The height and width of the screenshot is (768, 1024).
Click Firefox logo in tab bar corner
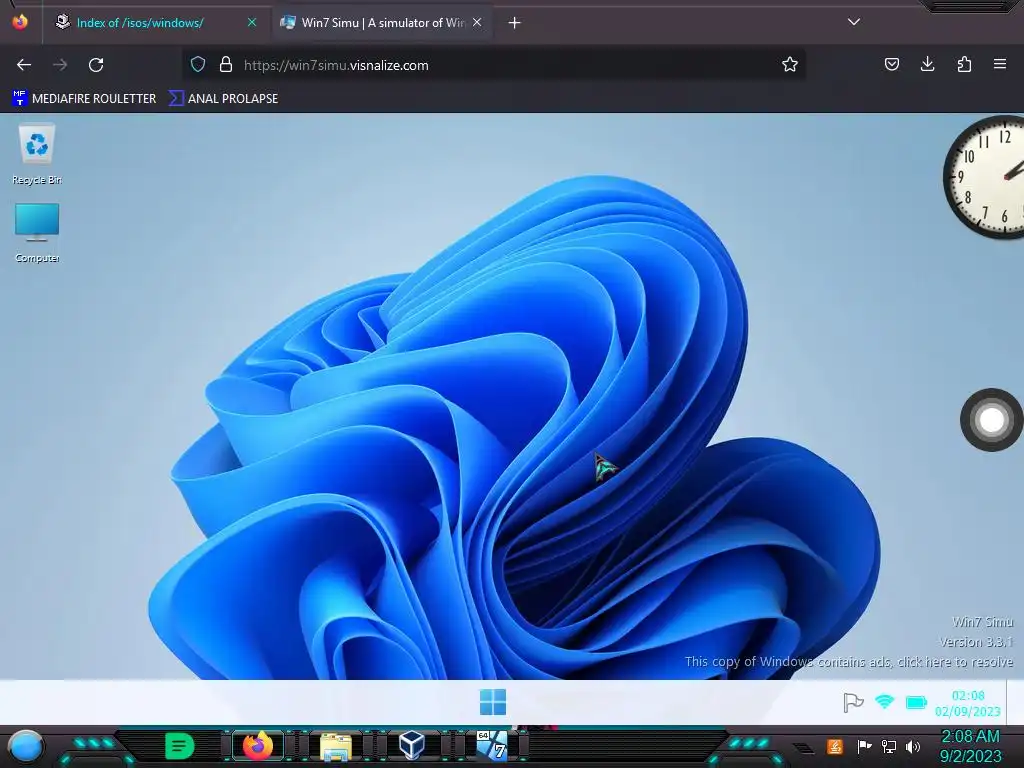coord(20,22)
